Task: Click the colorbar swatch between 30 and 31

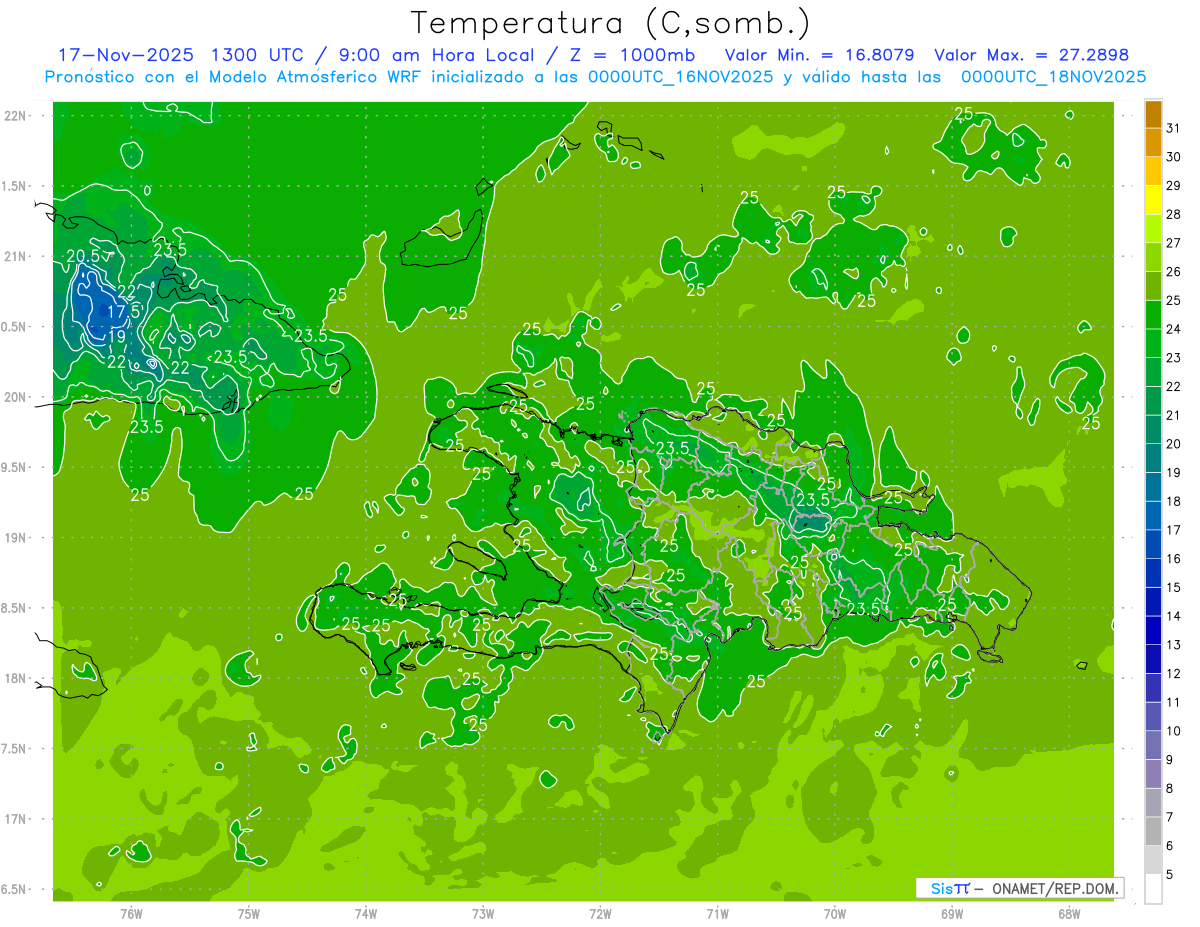Action: click(1153, 141)
